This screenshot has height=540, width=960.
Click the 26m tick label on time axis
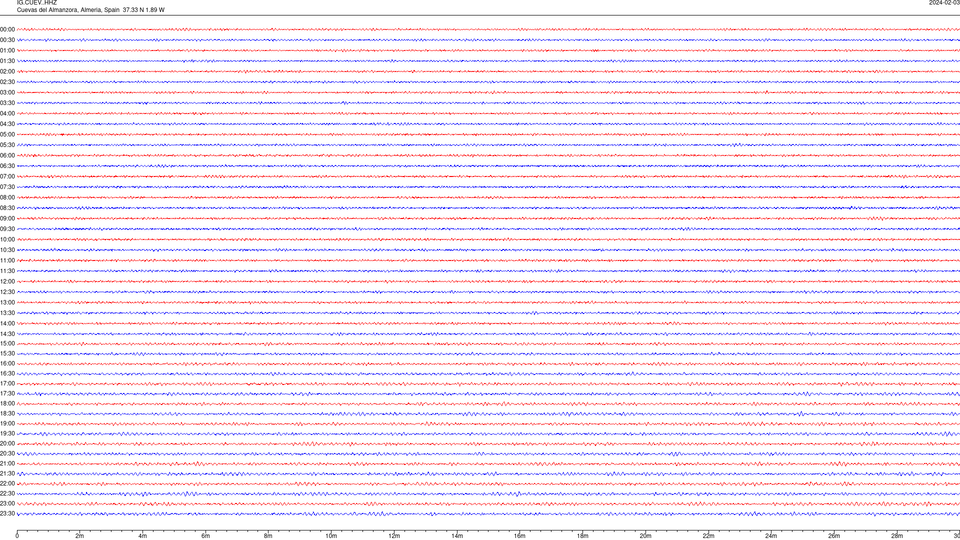pyautogui.click(x=834, y=536)
